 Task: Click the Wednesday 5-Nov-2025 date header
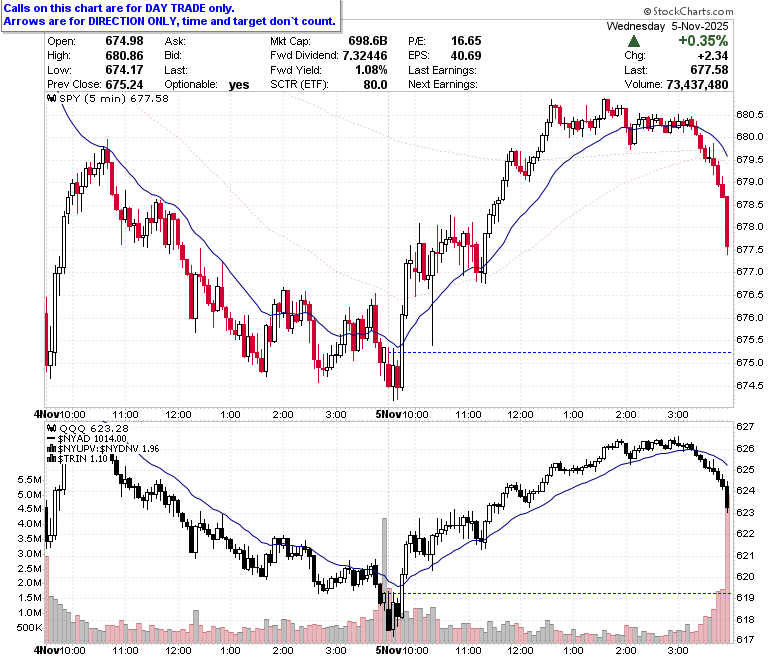667,26
